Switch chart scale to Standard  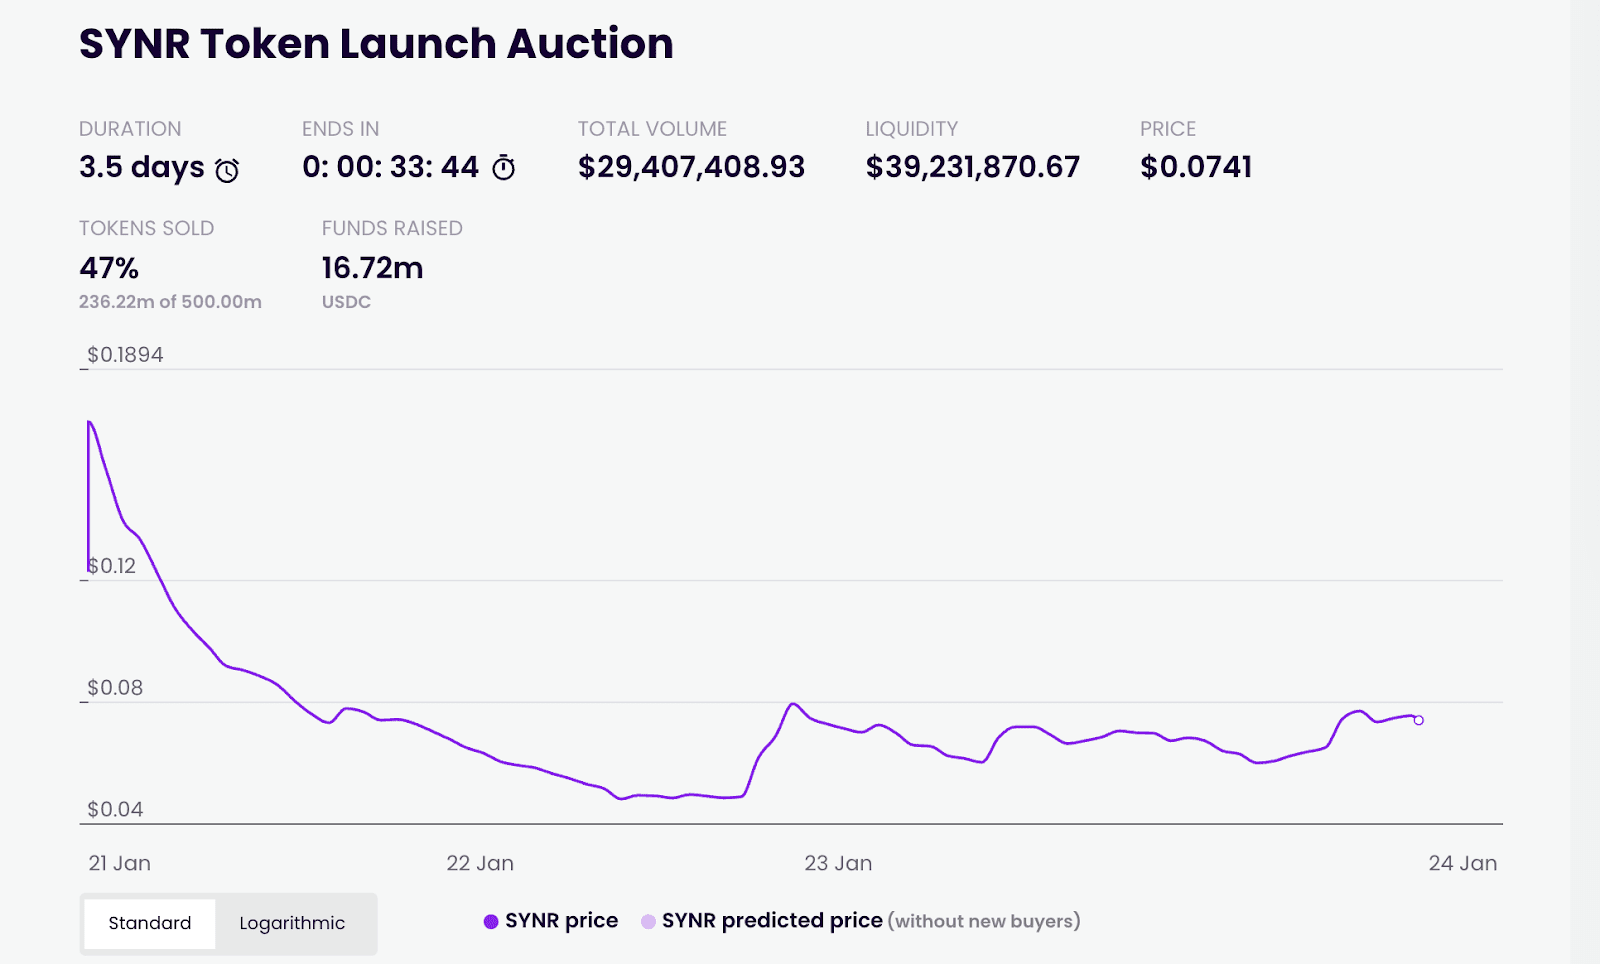(x=150, y=923)
